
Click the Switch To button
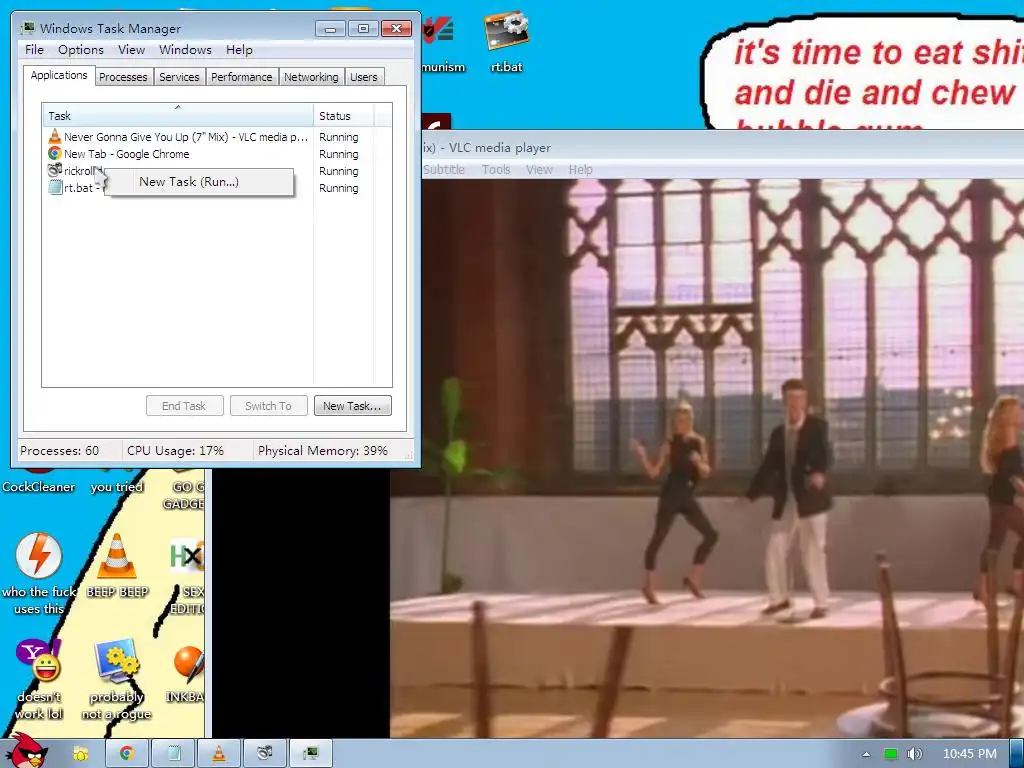coord(268,406)
